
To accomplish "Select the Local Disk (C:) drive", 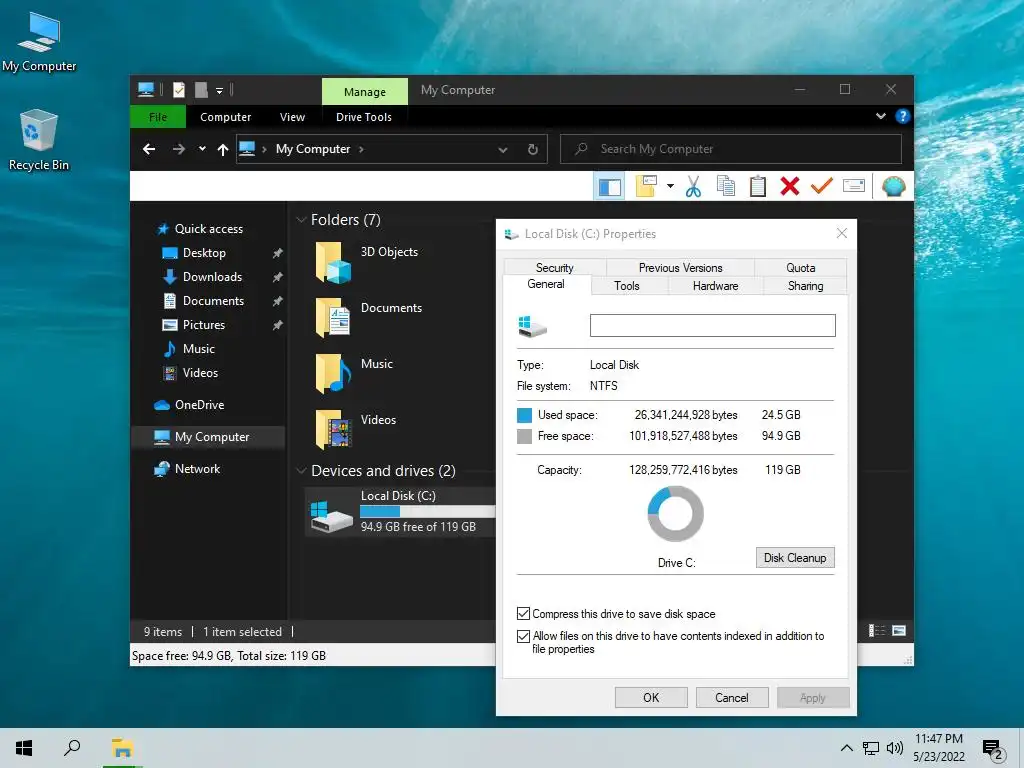I will tap(400, 511).
